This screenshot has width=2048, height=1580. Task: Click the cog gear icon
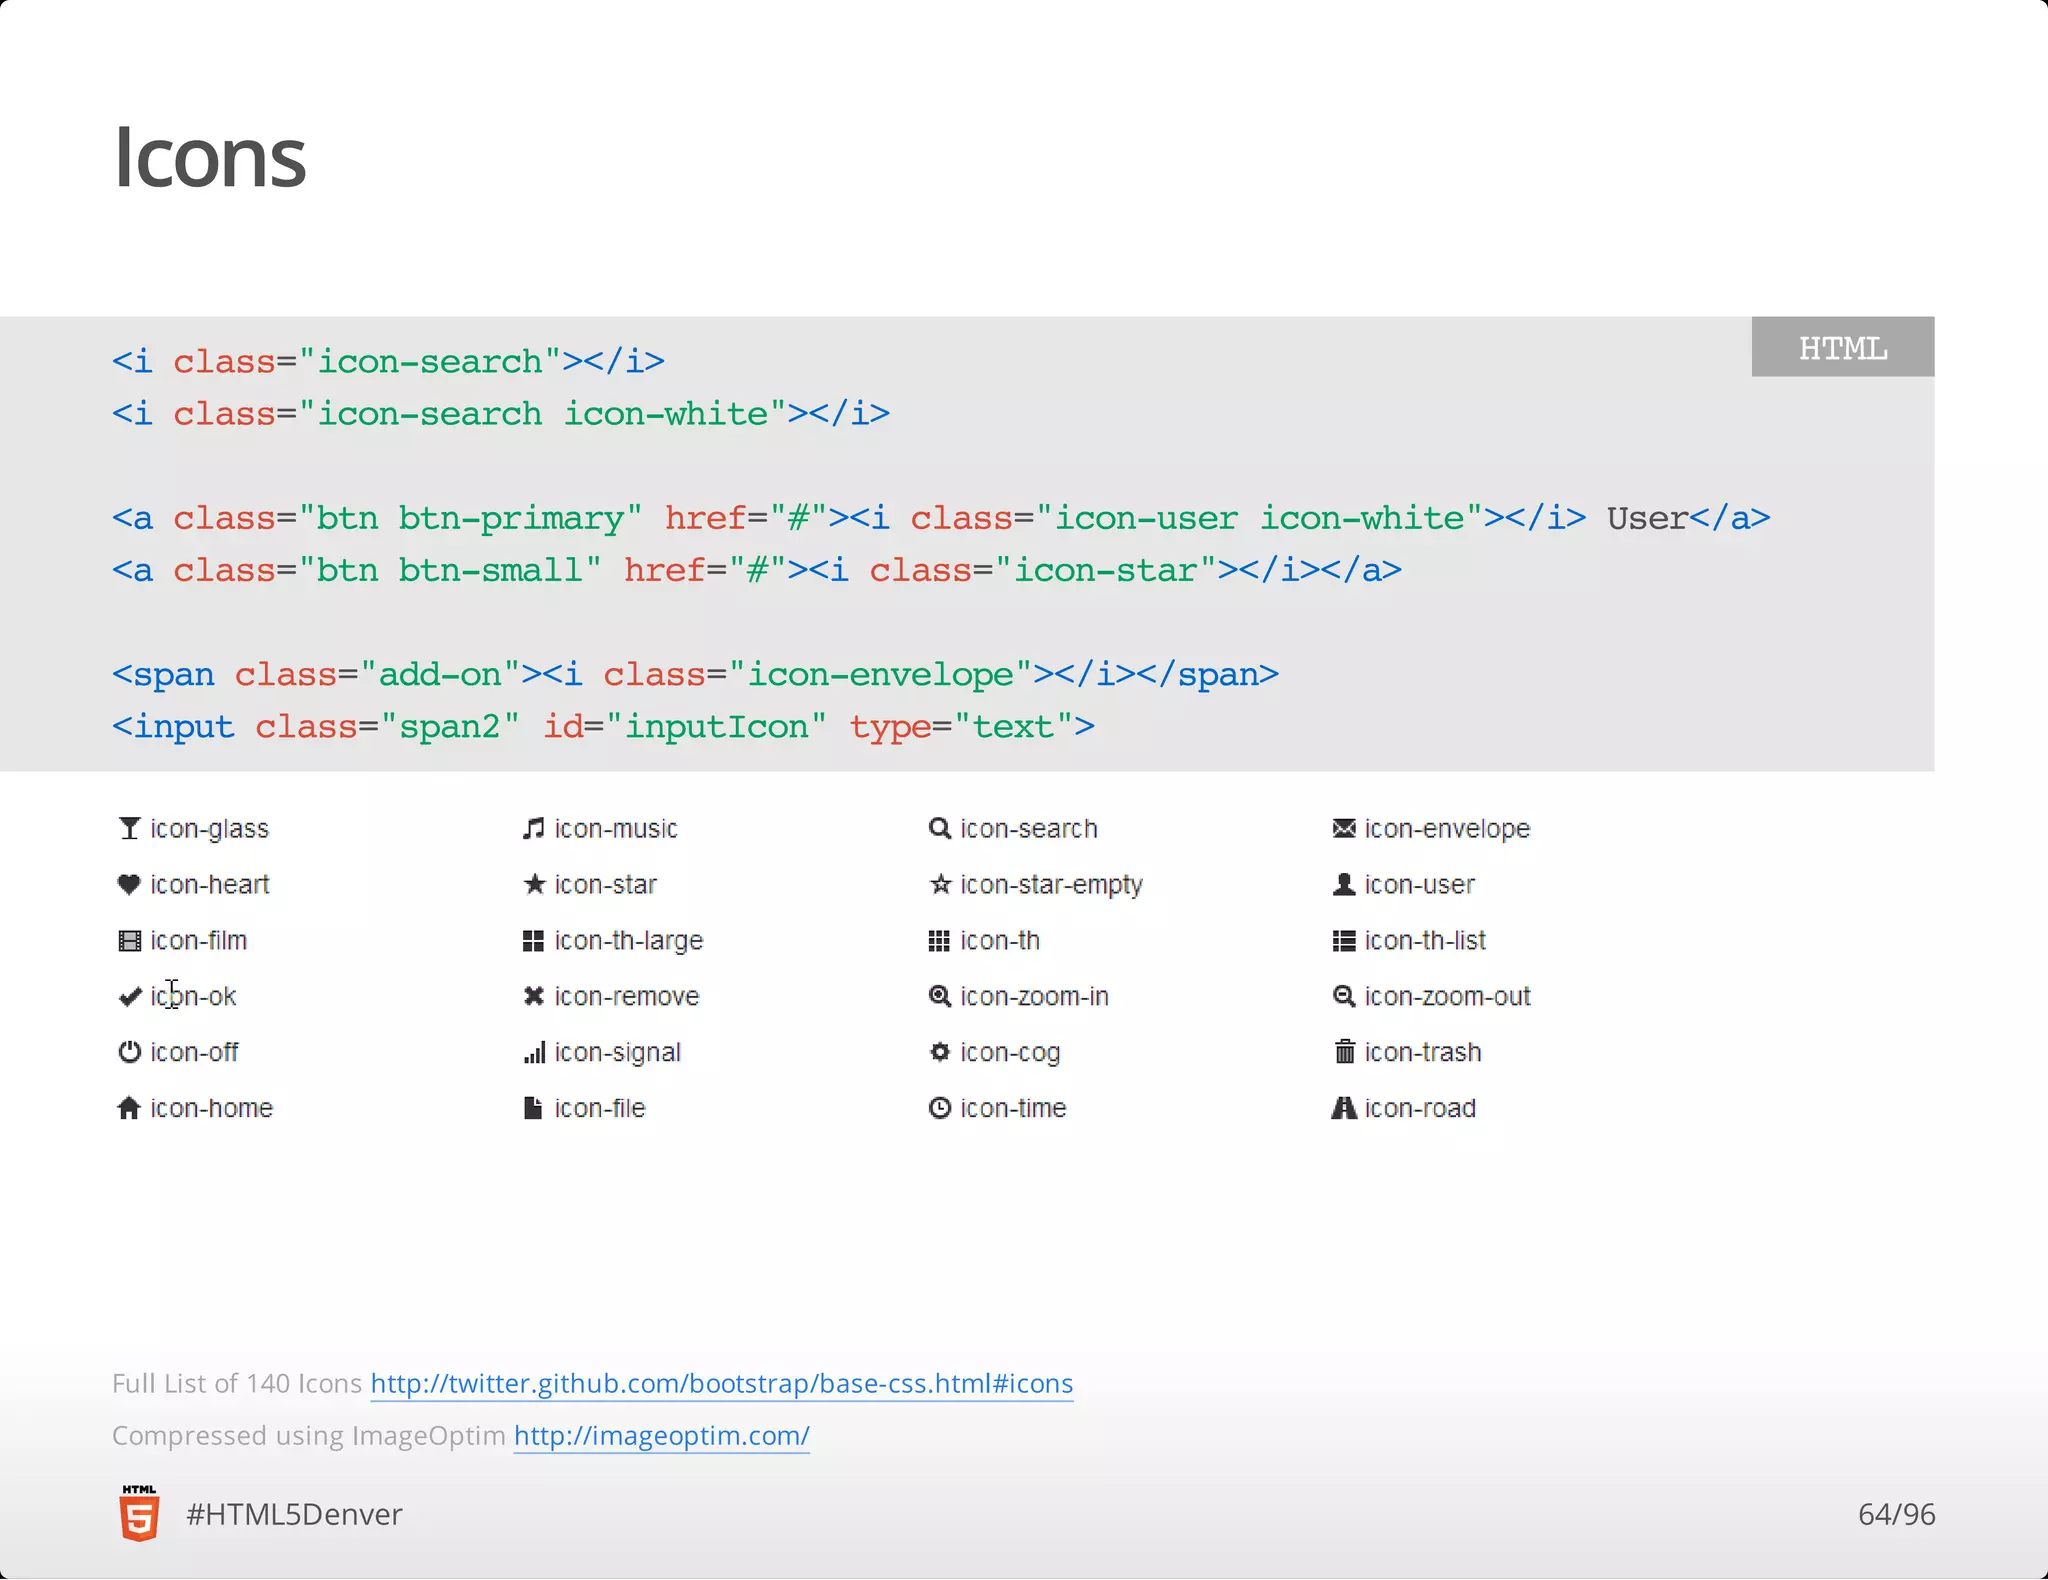939,1052
